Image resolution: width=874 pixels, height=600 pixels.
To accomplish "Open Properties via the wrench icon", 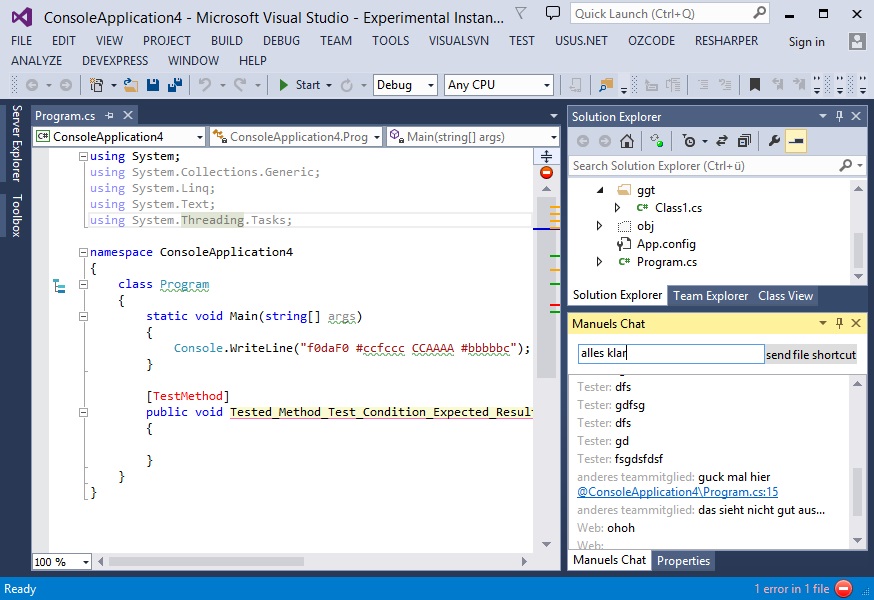I will [x=773, y=141].
